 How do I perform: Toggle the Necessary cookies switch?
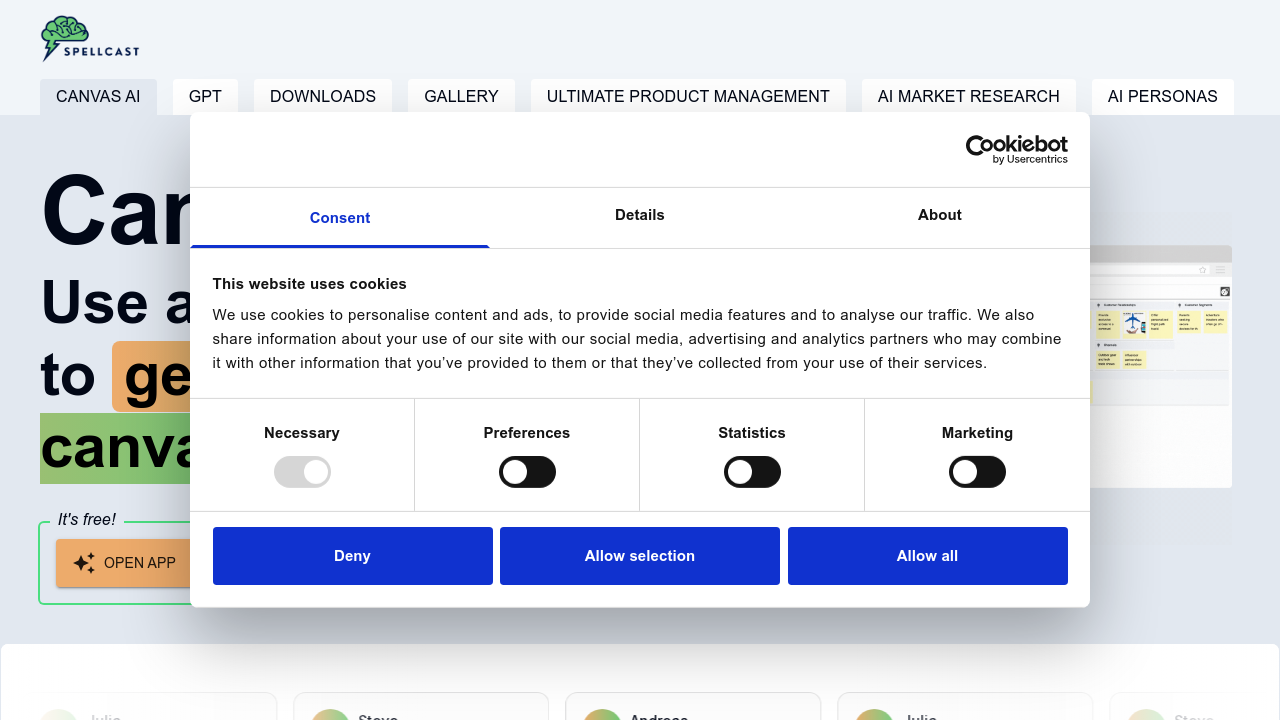pos(302,472)
